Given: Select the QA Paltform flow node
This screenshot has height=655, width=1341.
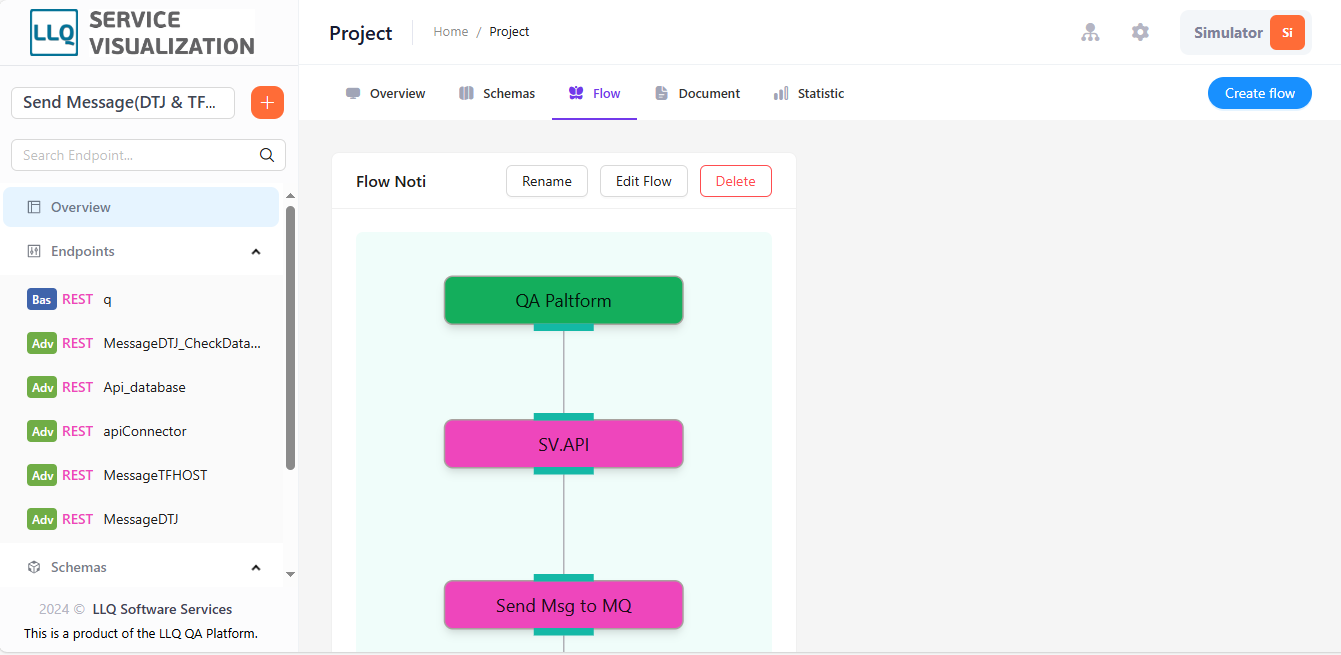Looking at the screenshot, I should 564,300.
